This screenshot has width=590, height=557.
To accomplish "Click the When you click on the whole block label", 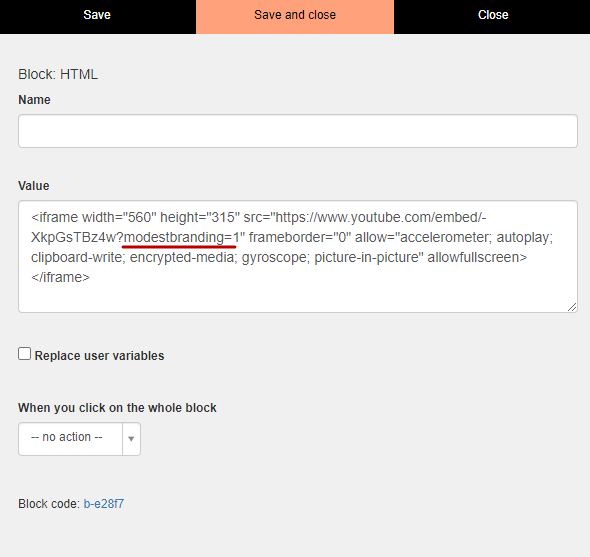I will pyautogui.click(x=117, y=408).
